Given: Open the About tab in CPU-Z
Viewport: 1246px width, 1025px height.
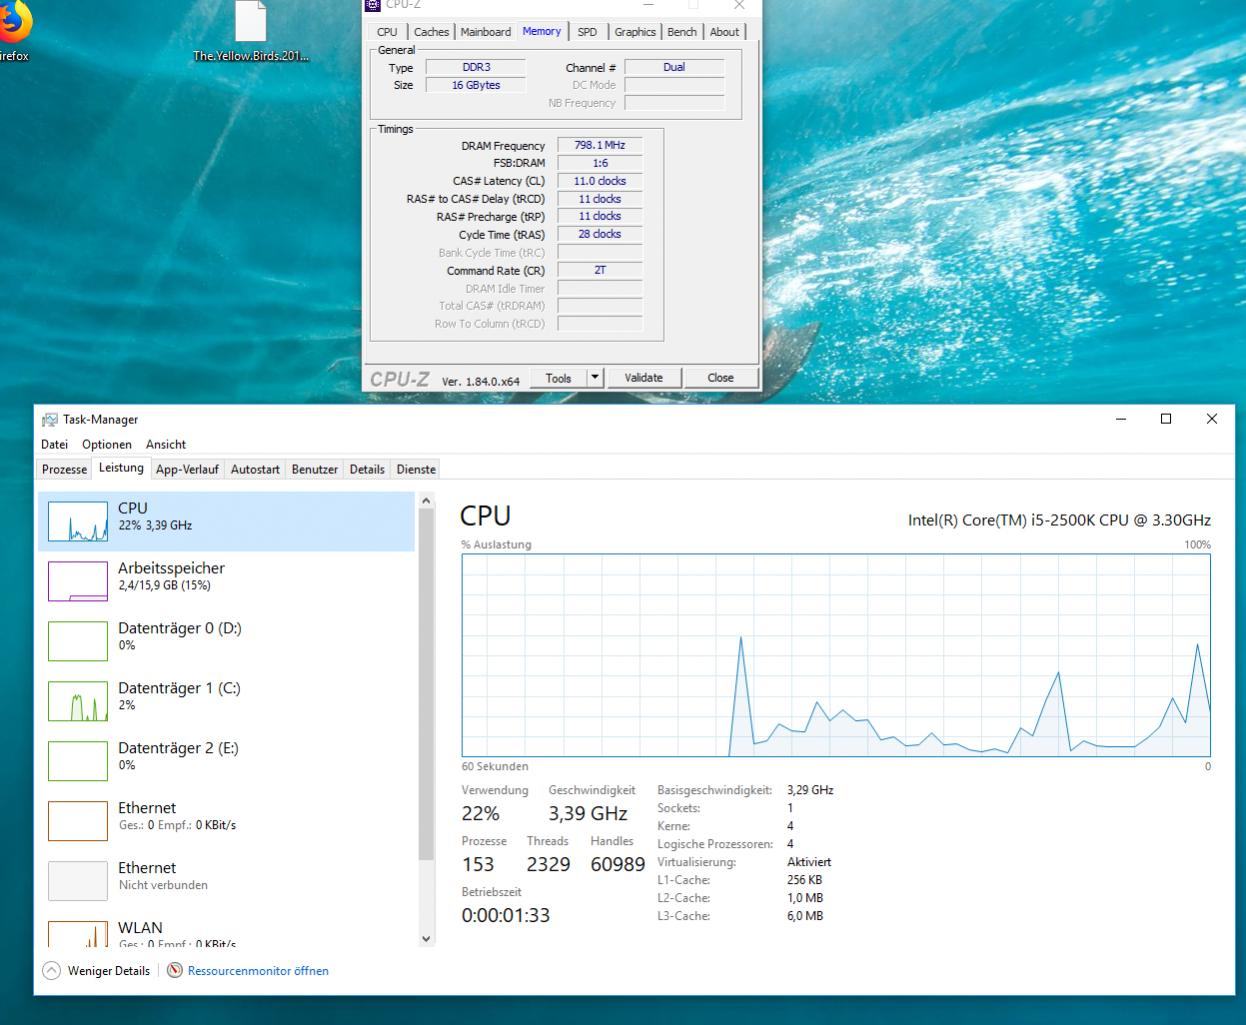Looking at the screenshot, I should click(x=724, y=32).
